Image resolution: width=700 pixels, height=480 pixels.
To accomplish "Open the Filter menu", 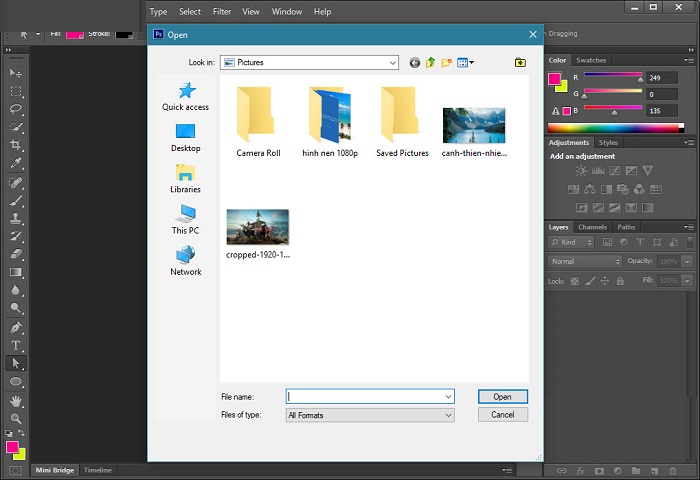I will pyautogui.click(x=222, y=12).
